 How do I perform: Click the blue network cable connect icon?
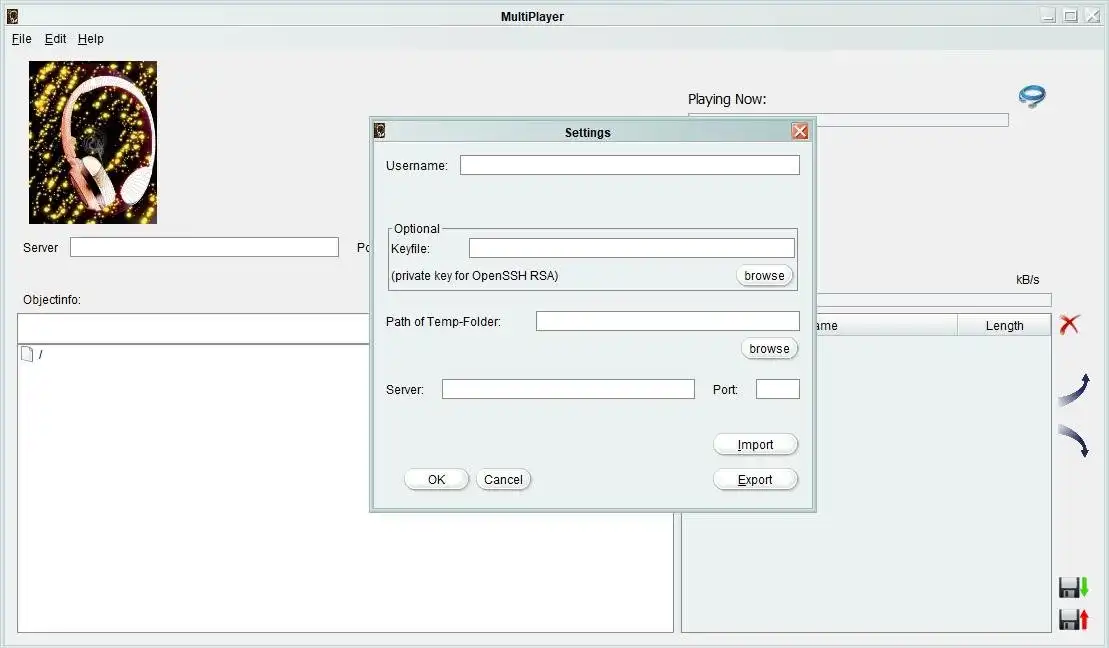(x=1032, y=96)
